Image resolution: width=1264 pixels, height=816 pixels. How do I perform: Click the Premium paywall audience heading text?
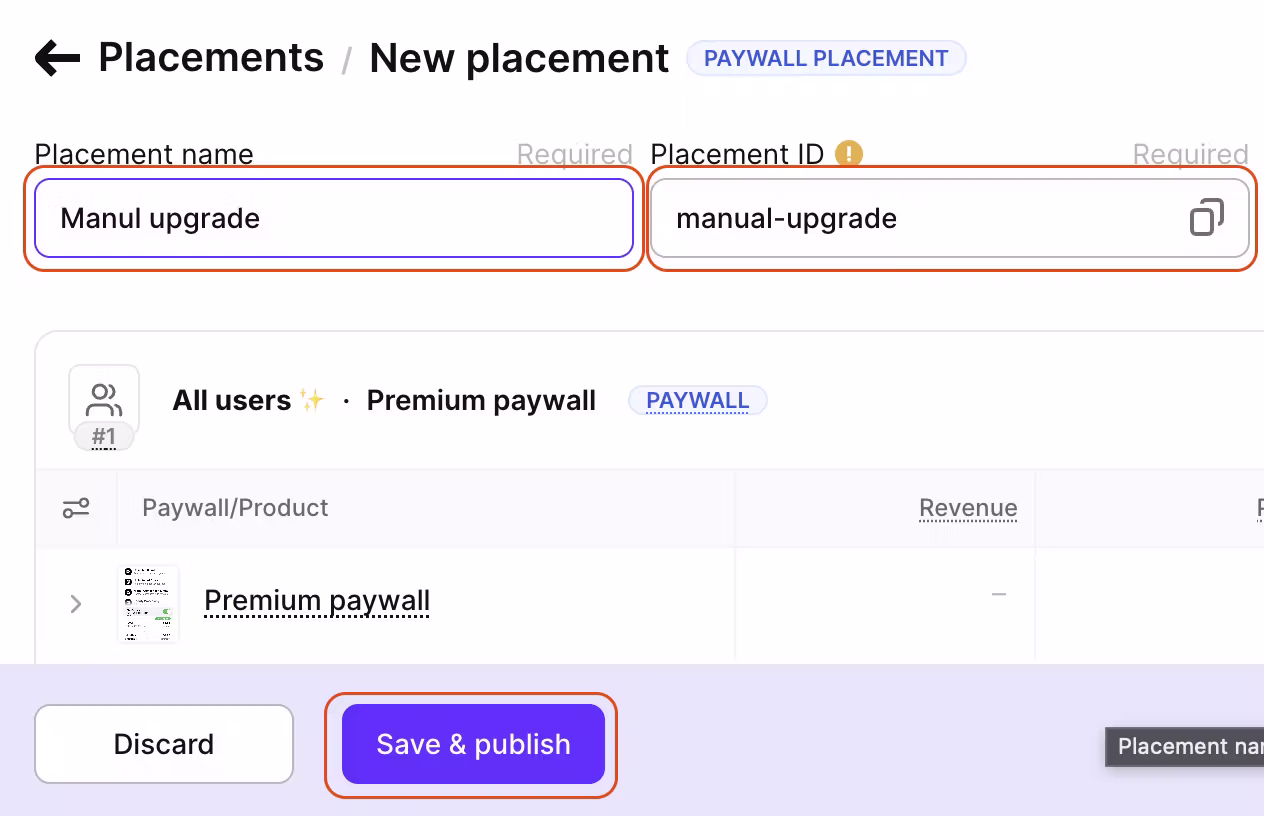click(x=481, y=400)
